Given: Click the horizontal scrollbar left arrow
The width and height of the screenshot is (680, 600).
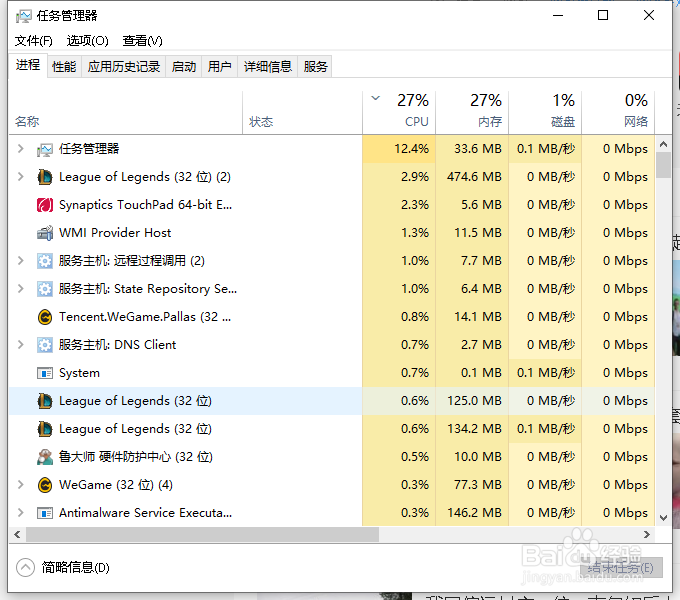Looking at the screenshot, I should [17, 535].
